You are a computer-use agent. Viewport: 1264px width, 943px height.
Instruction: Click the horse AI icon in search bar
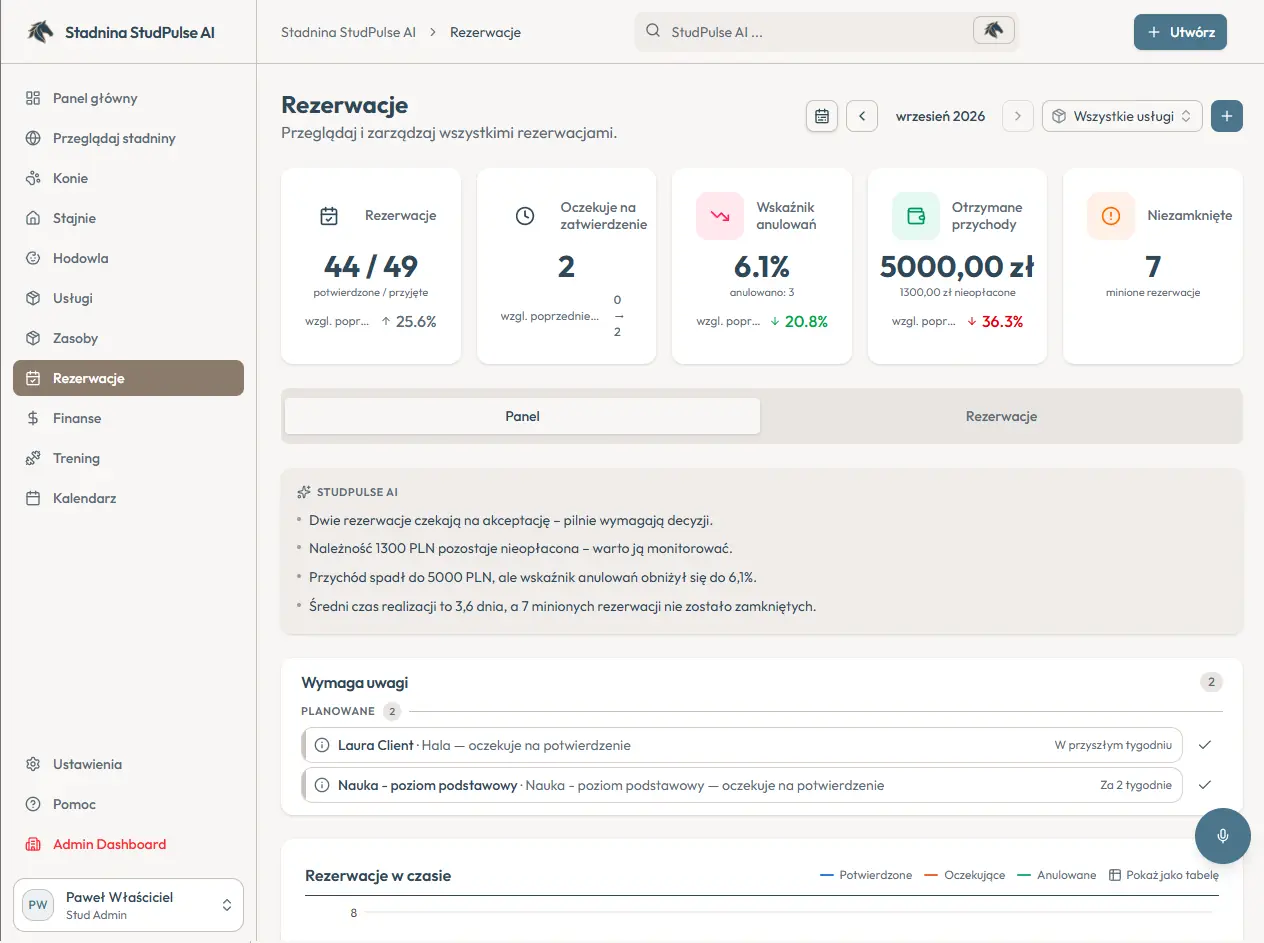coord(993,30)
